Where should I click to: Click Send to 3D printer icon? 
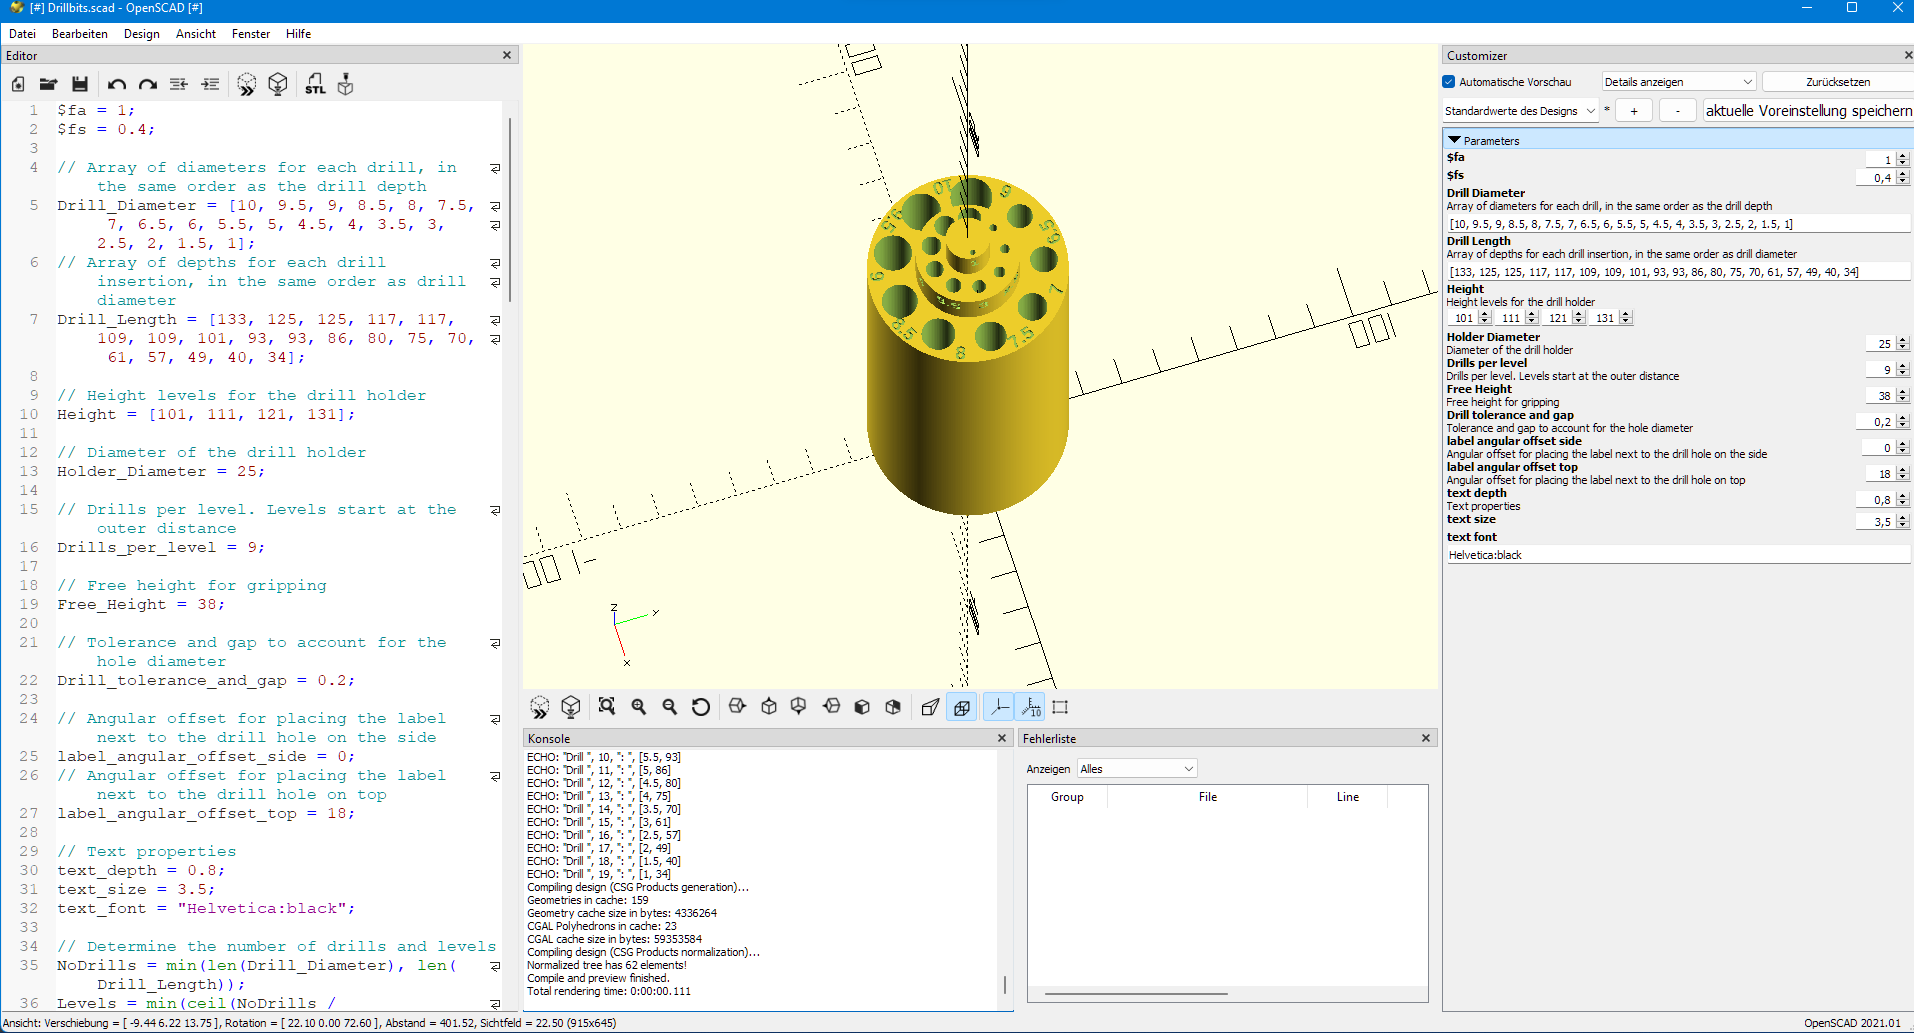pyautogui.click(x=346, y=85)
